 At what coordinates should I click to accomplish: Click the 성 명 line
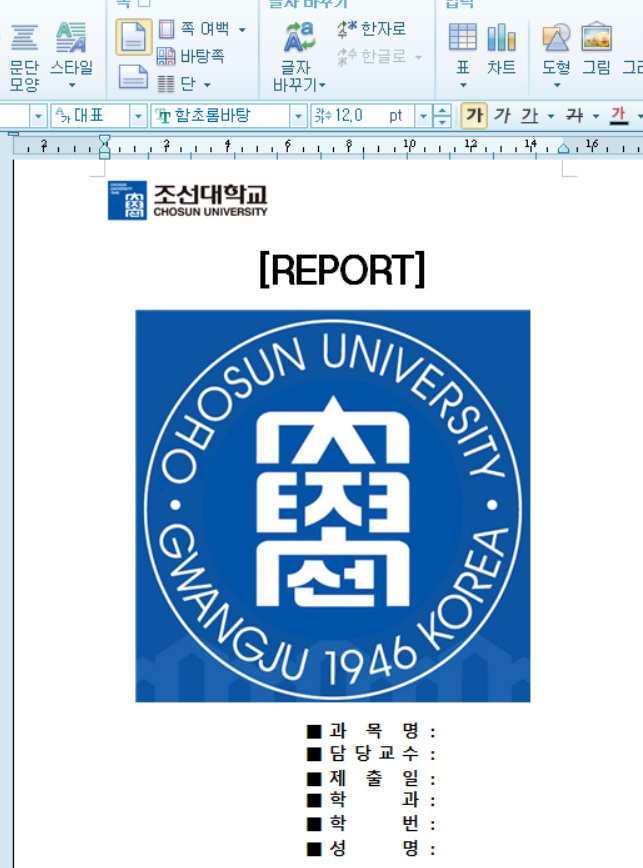[x=371, y=848]
